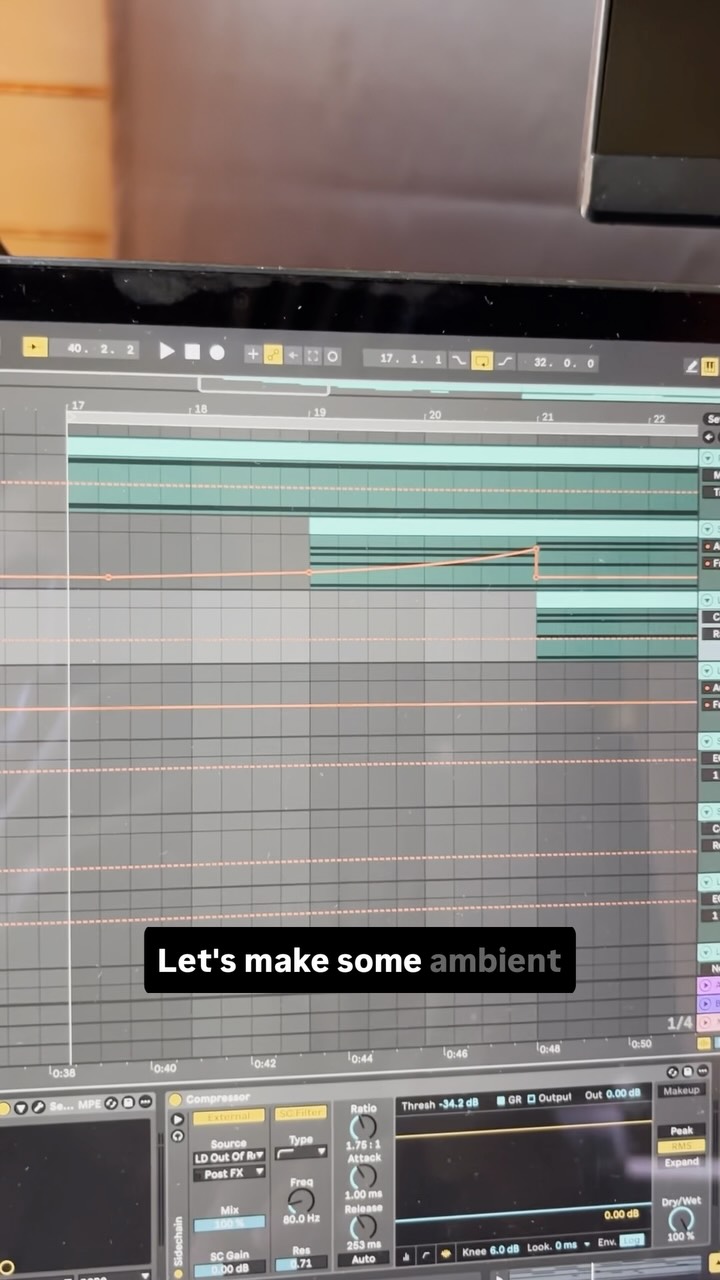Toggle the SC Filter button
This screenshot has height=1280, width=720.
(x=300, y=1112)
